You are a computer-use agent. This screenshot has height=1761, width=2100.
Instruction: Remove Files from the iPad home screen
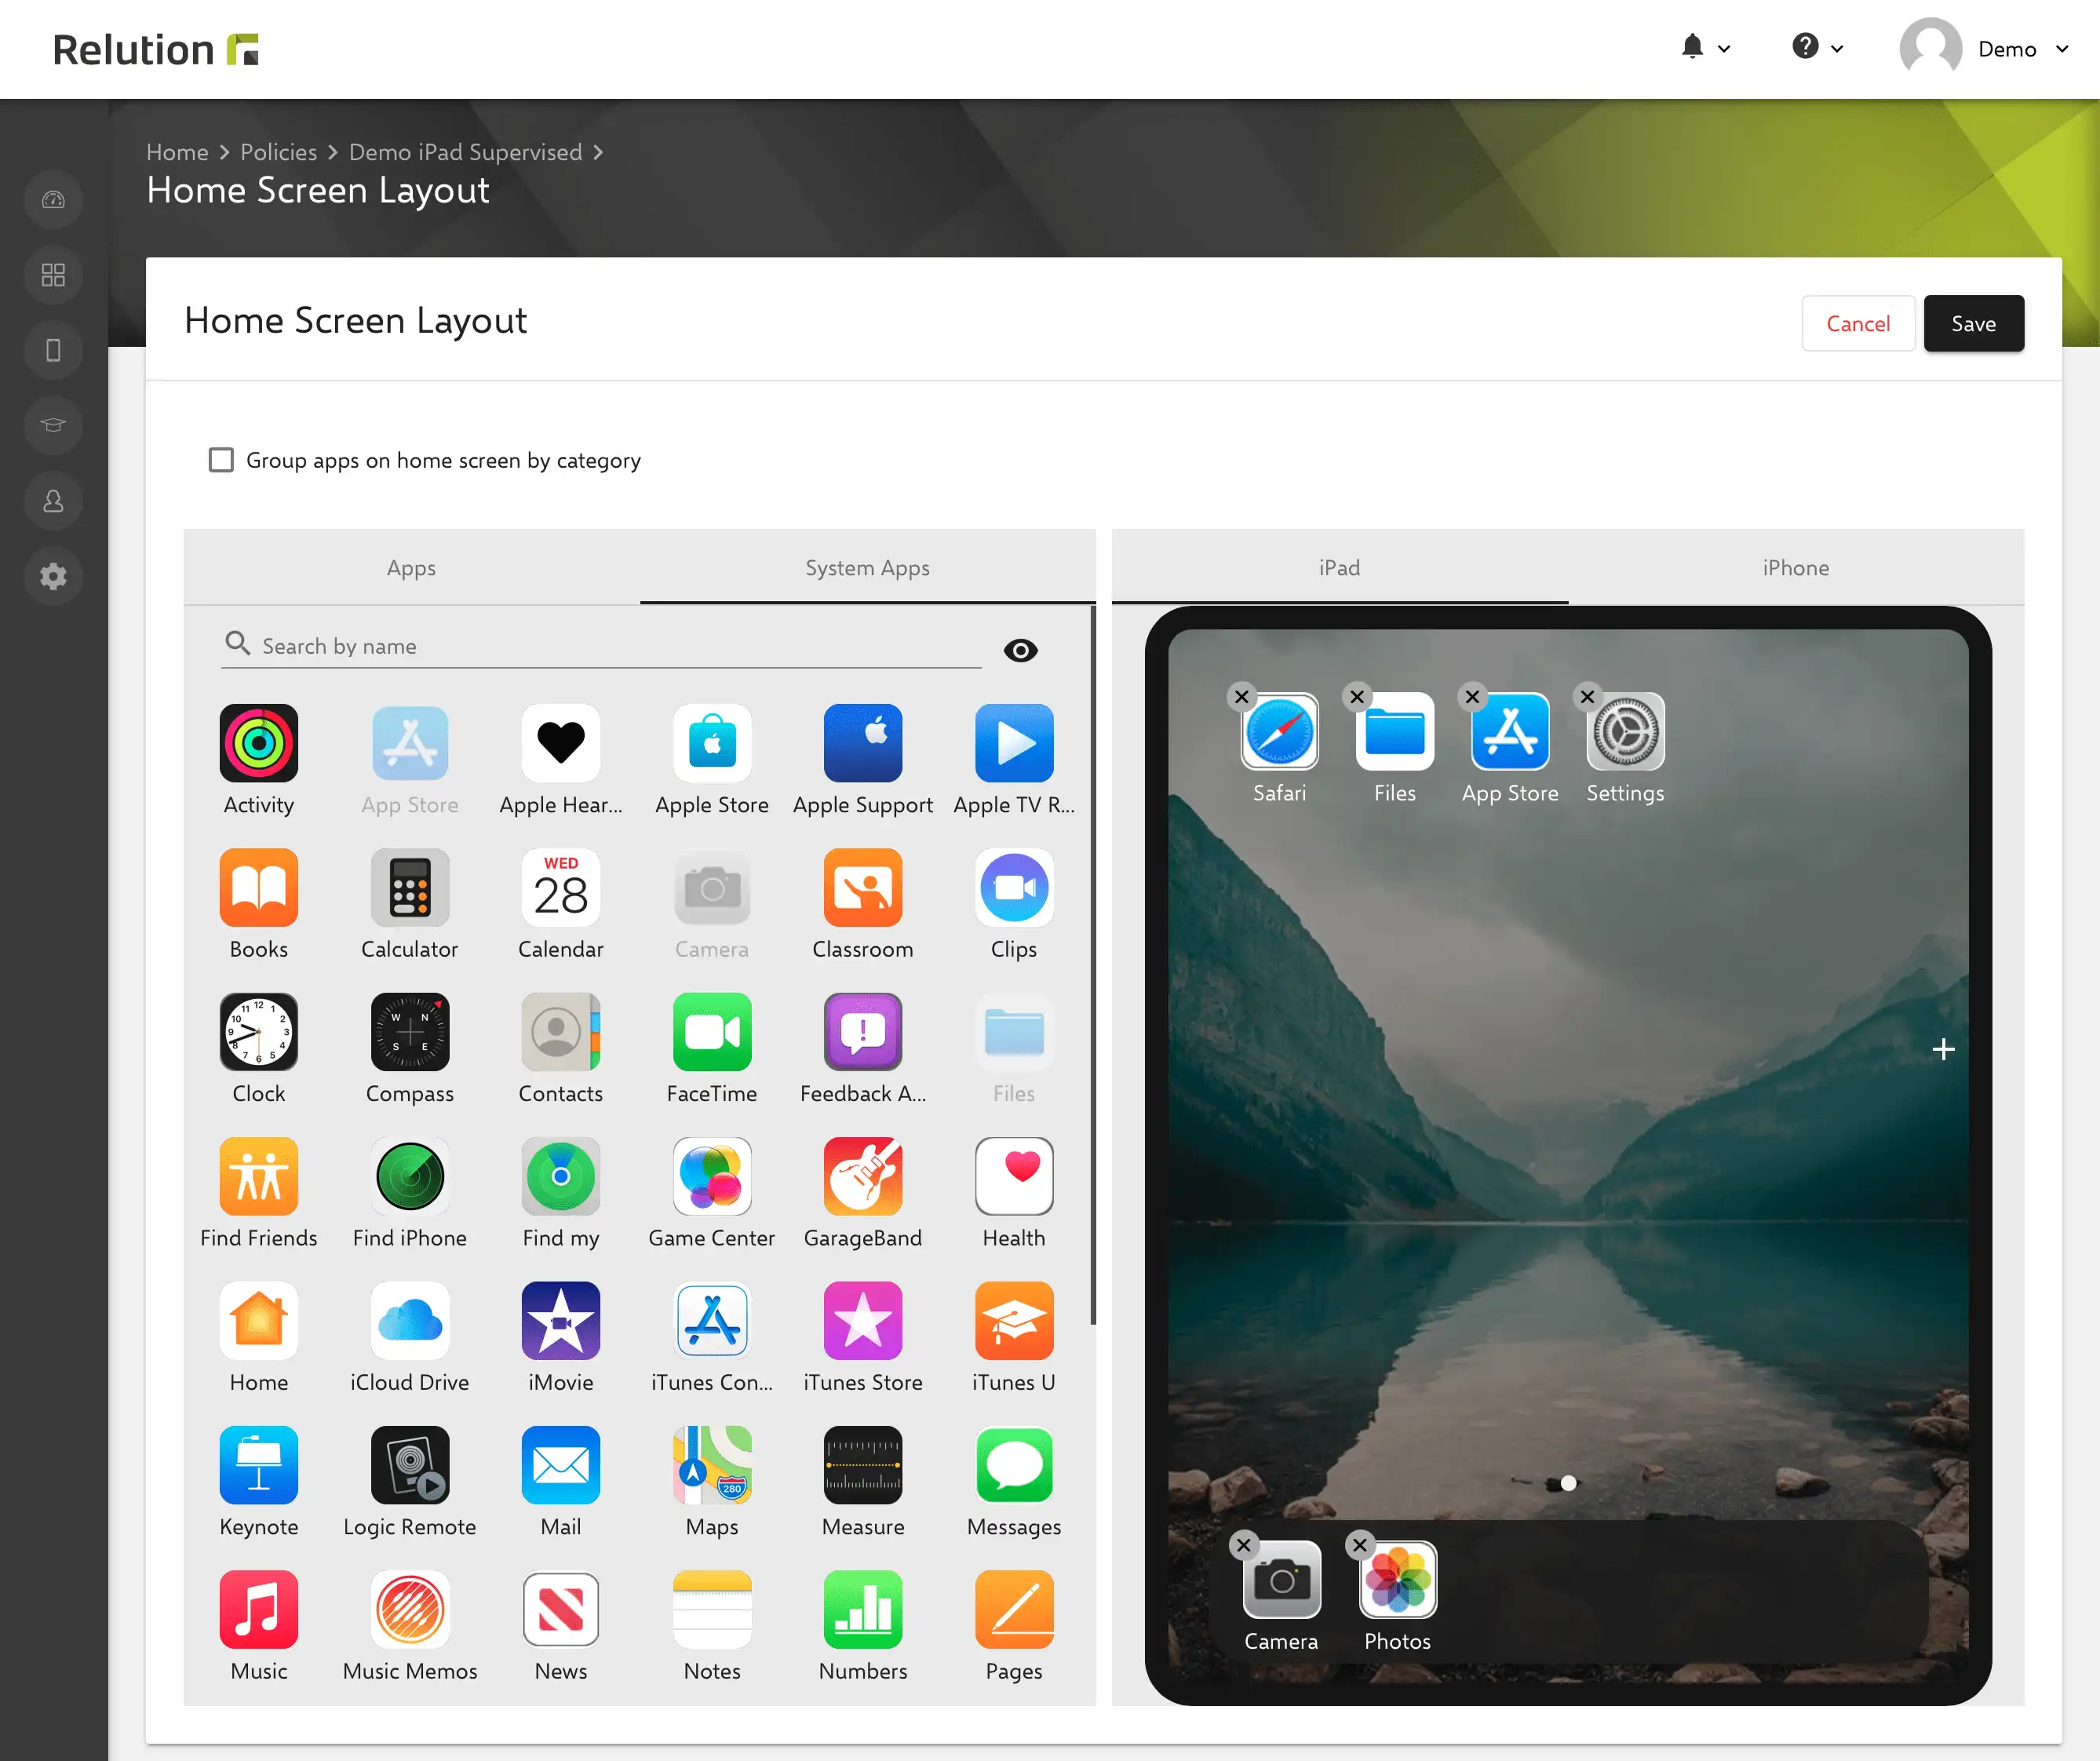[1356, 697]
